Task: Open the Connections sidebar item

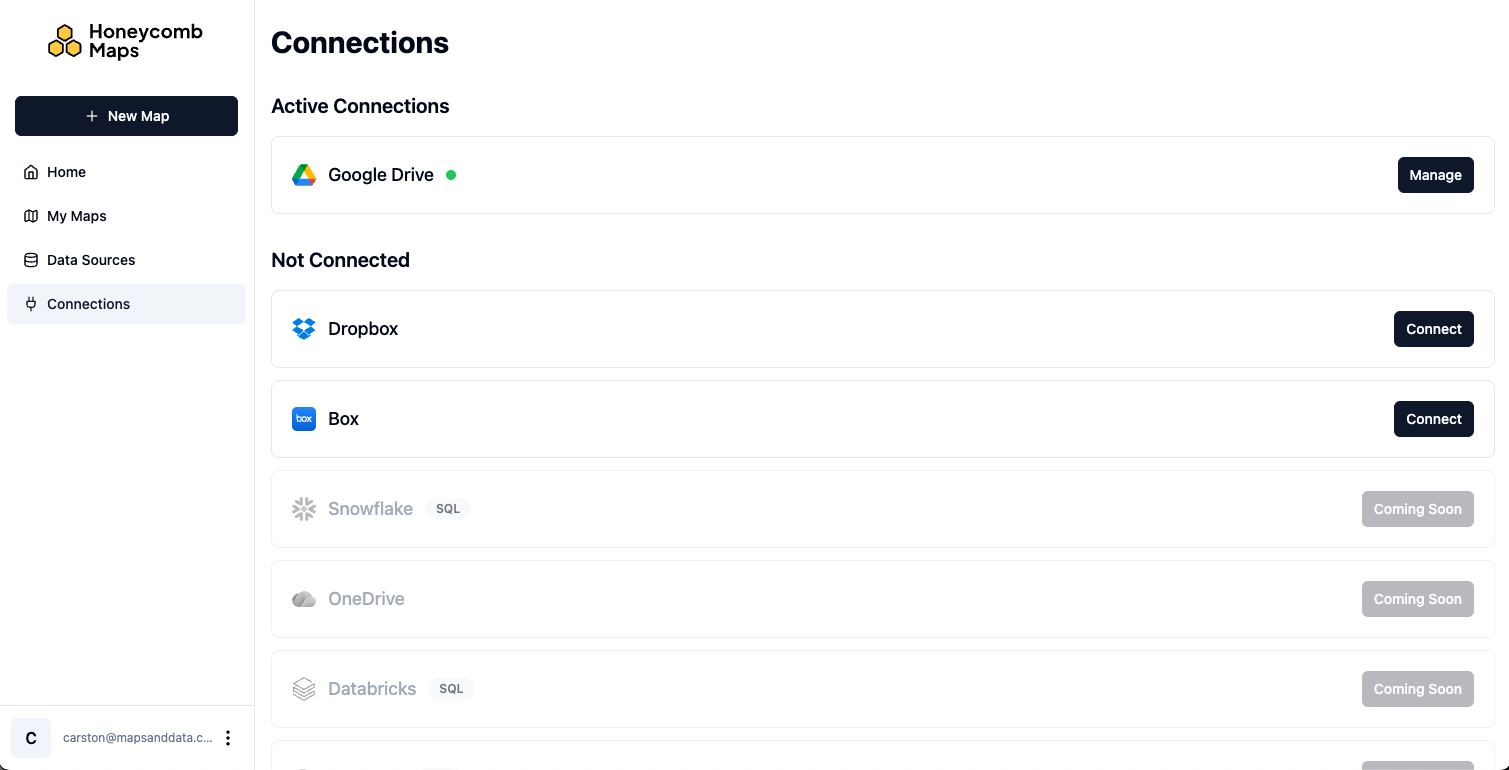Action: click(88, 304)
